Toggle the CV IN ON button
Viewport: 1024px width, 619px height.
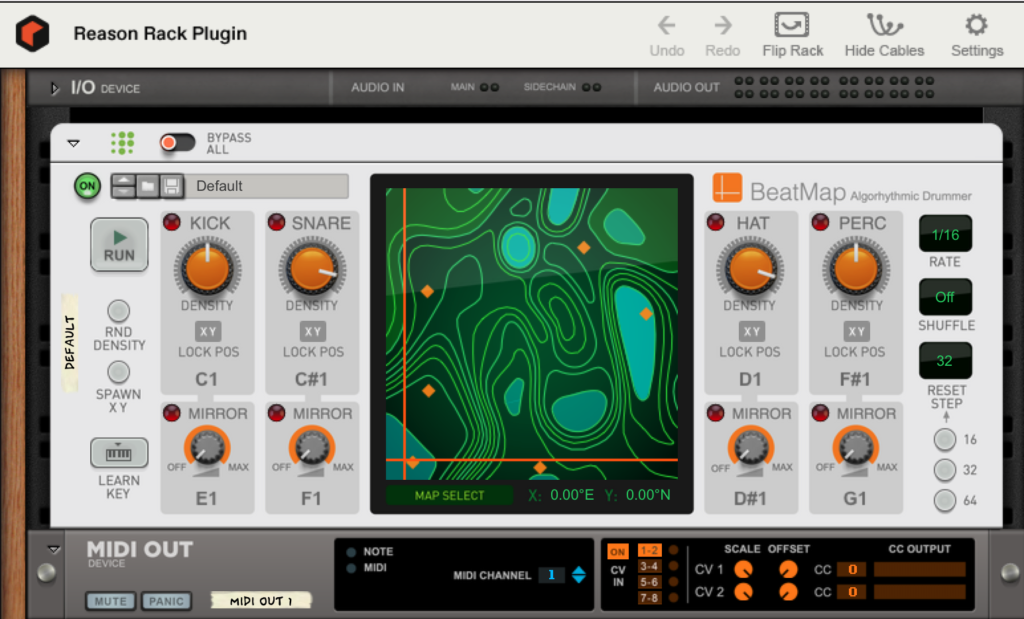point(617,552)
